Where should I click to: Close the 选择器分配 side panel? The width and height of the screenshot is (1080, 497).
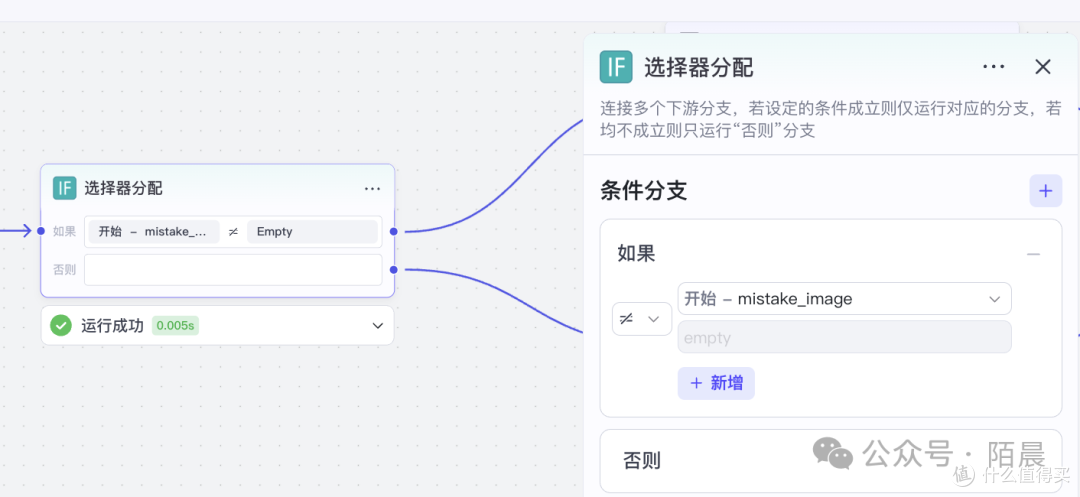coord(1043,67)
